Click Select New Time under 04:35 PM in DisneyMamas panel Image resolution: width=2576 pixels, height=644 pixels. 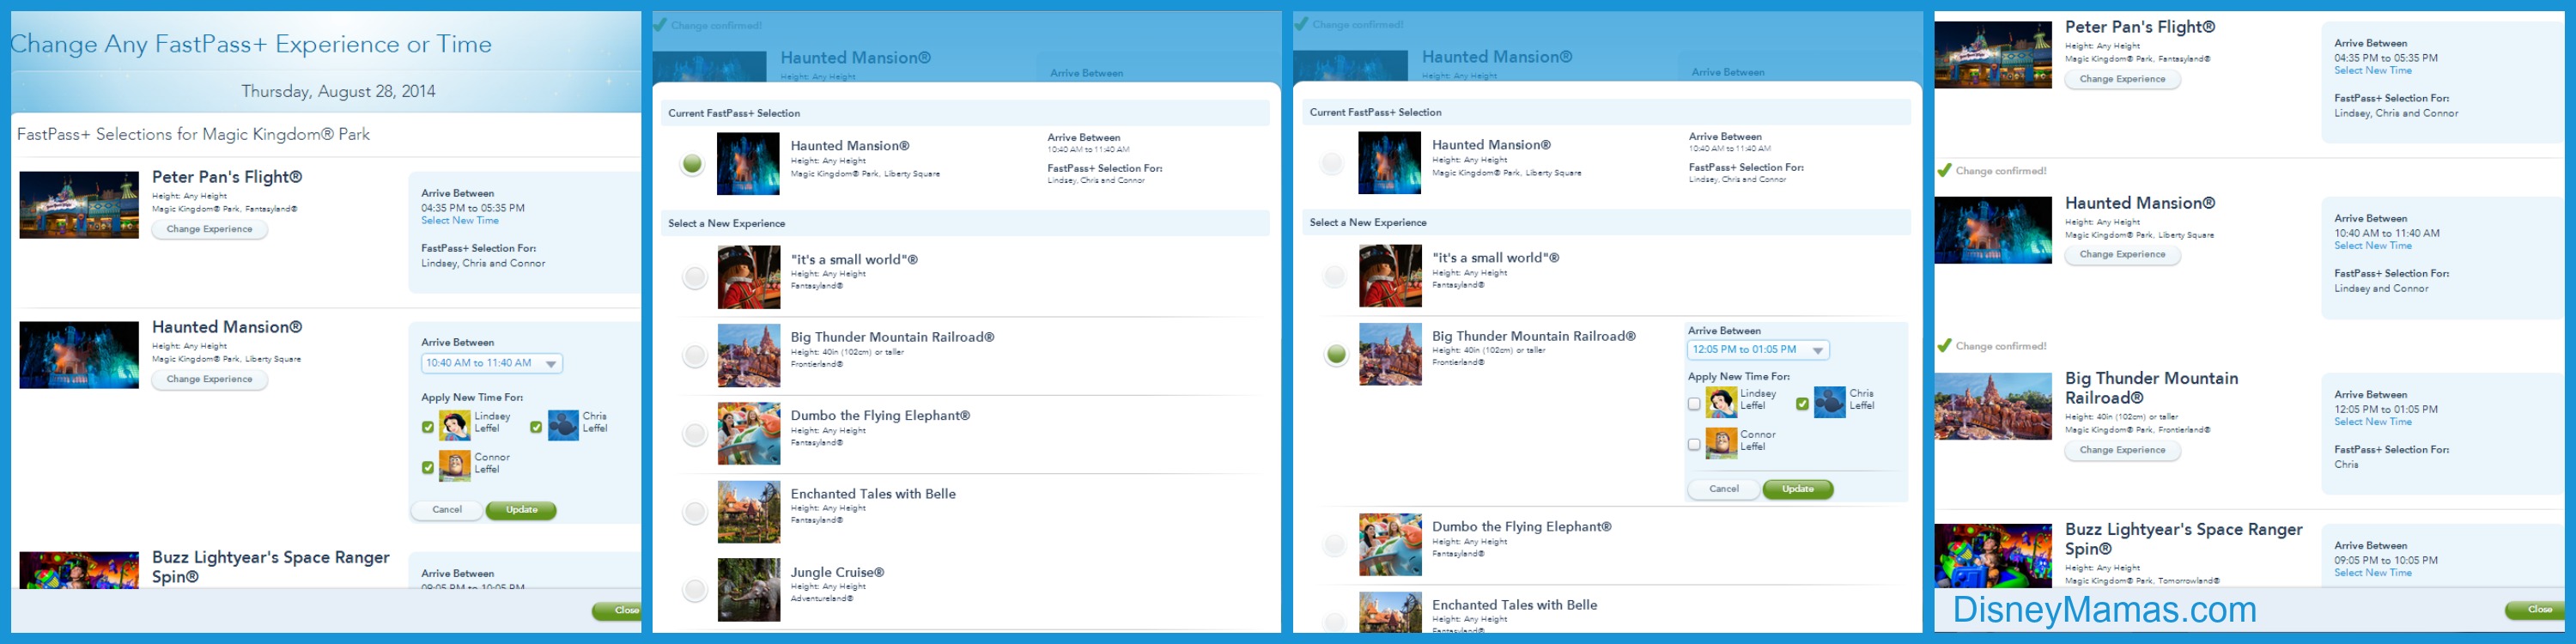(x=2373, y=71)
